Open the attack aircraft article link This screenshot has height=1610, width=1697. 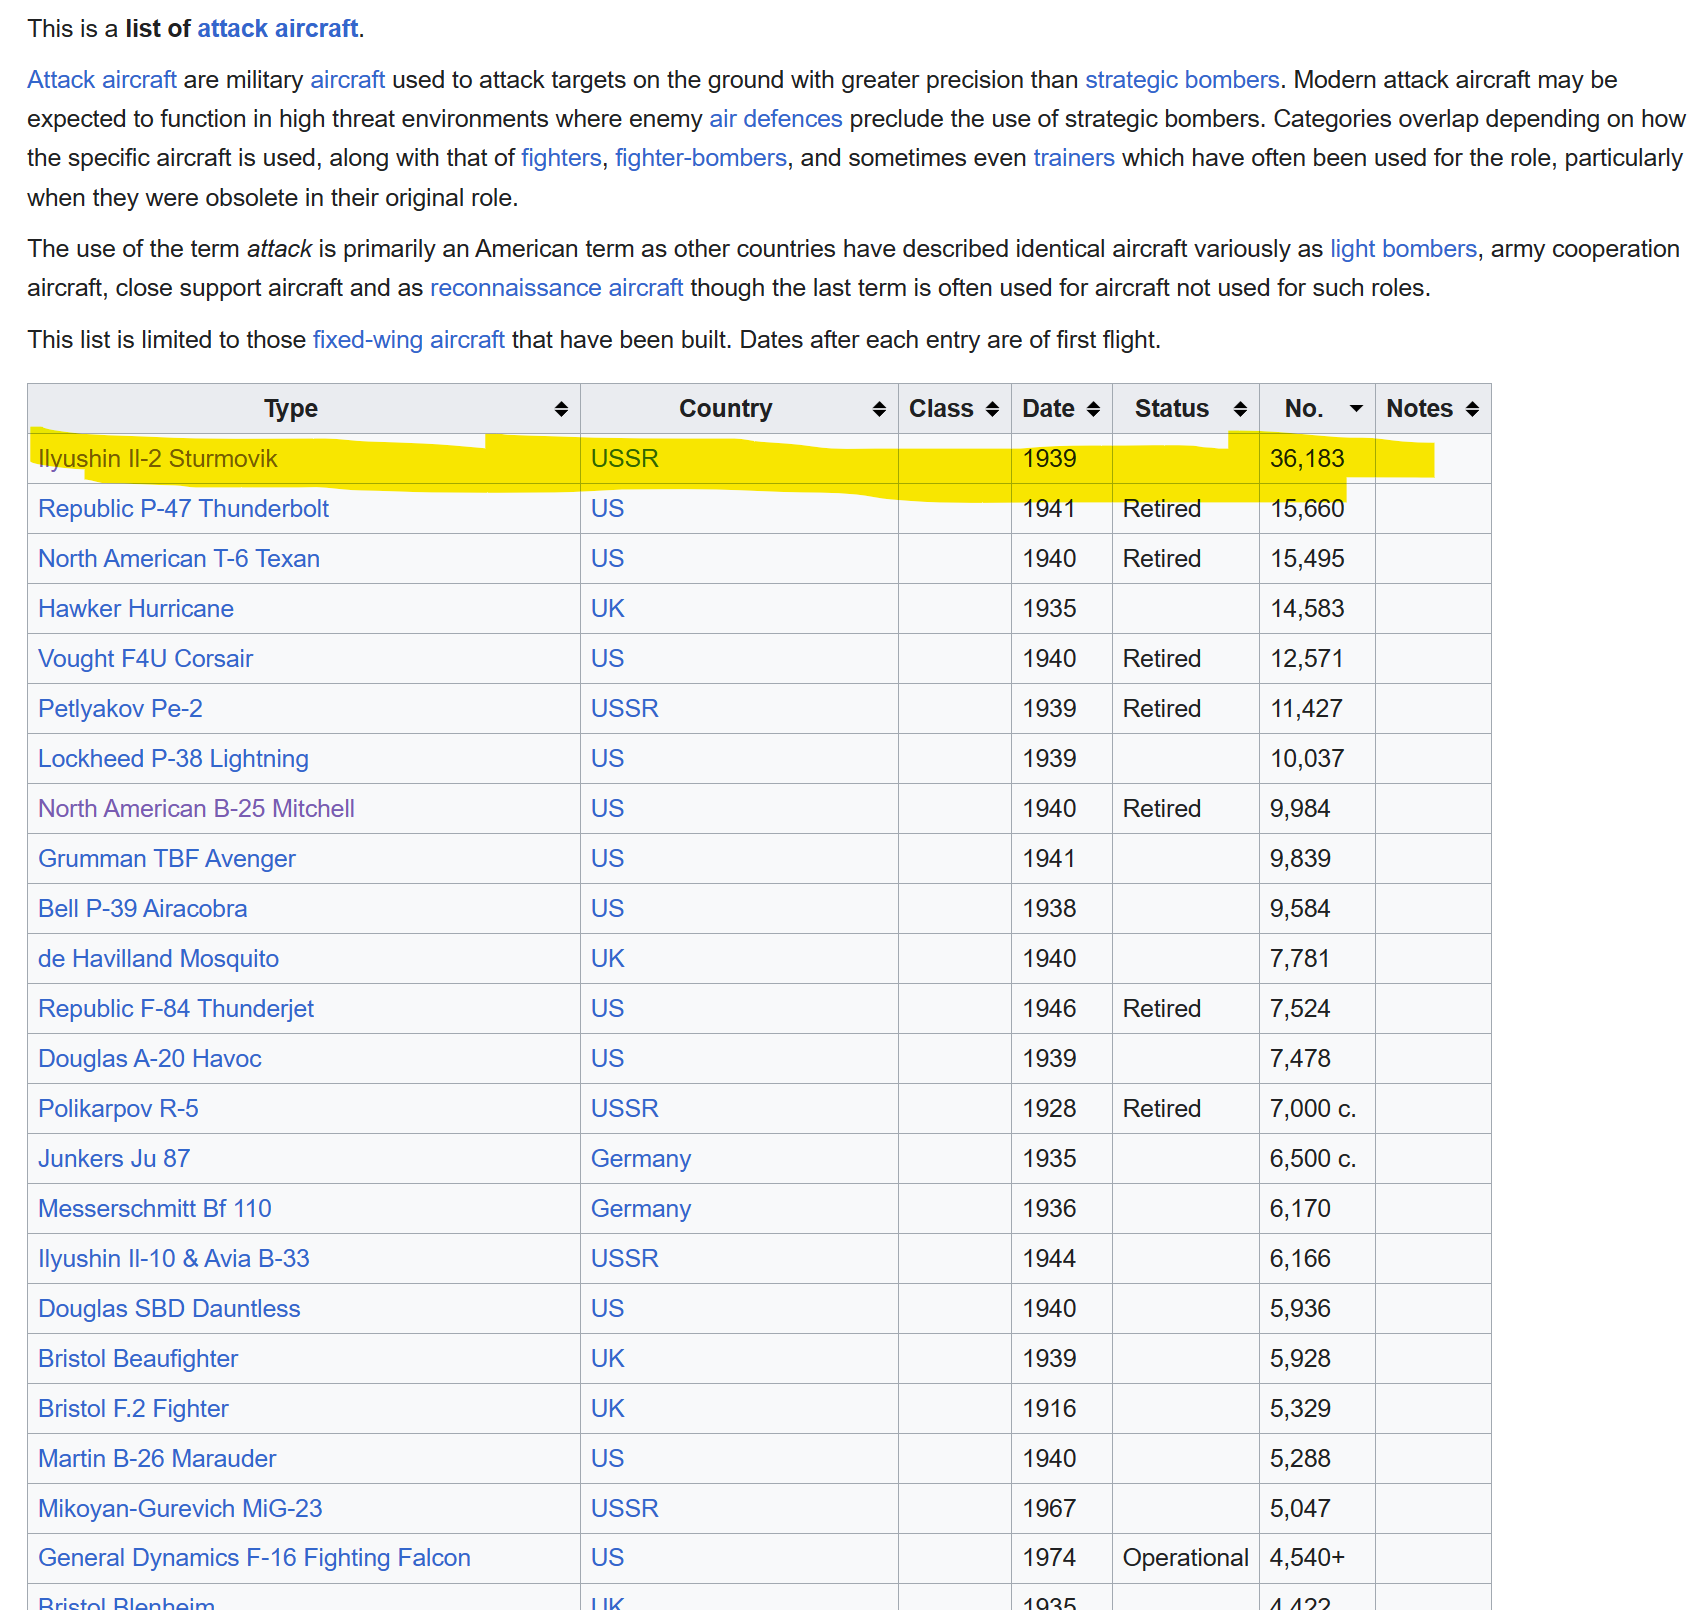tap(277, 28)
